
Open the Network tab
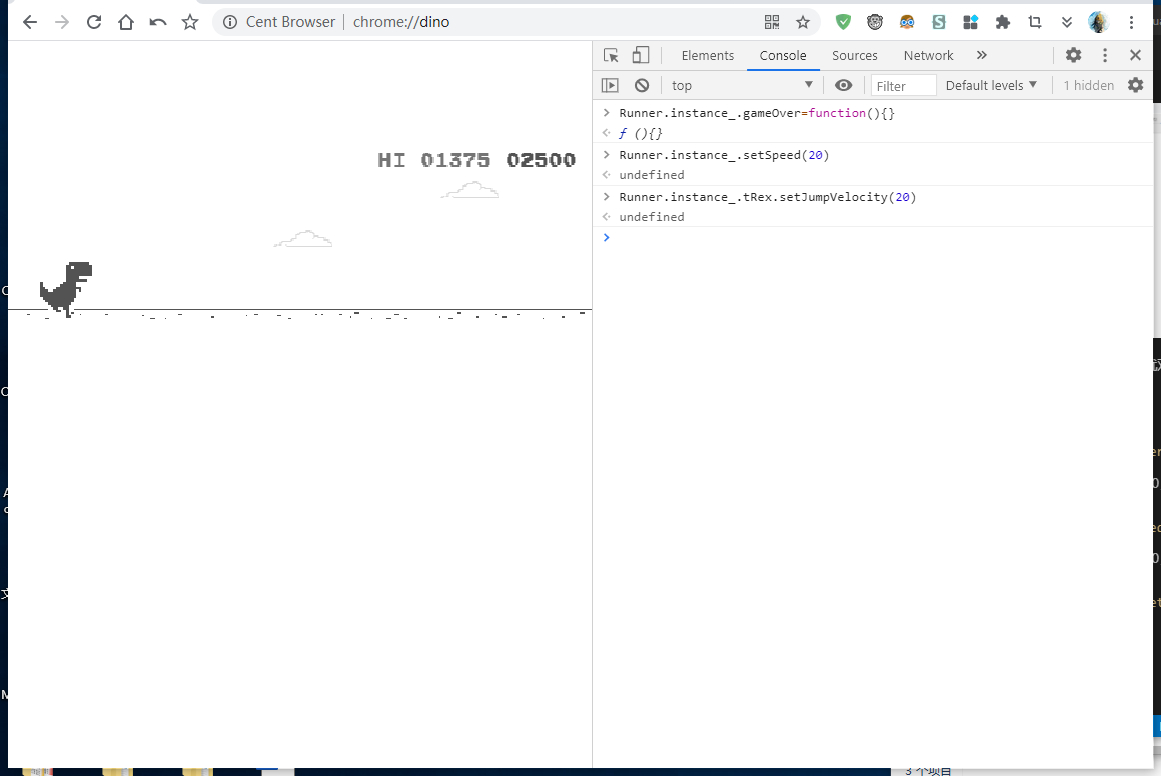click(928, 56)
